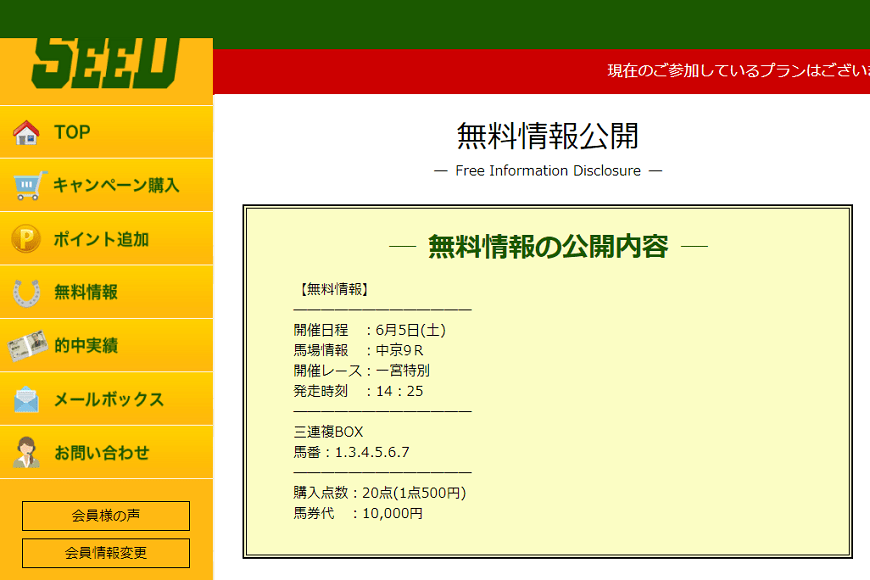Click the SEED logo
This screenshot has height=580, width=870.
(106, 64)
